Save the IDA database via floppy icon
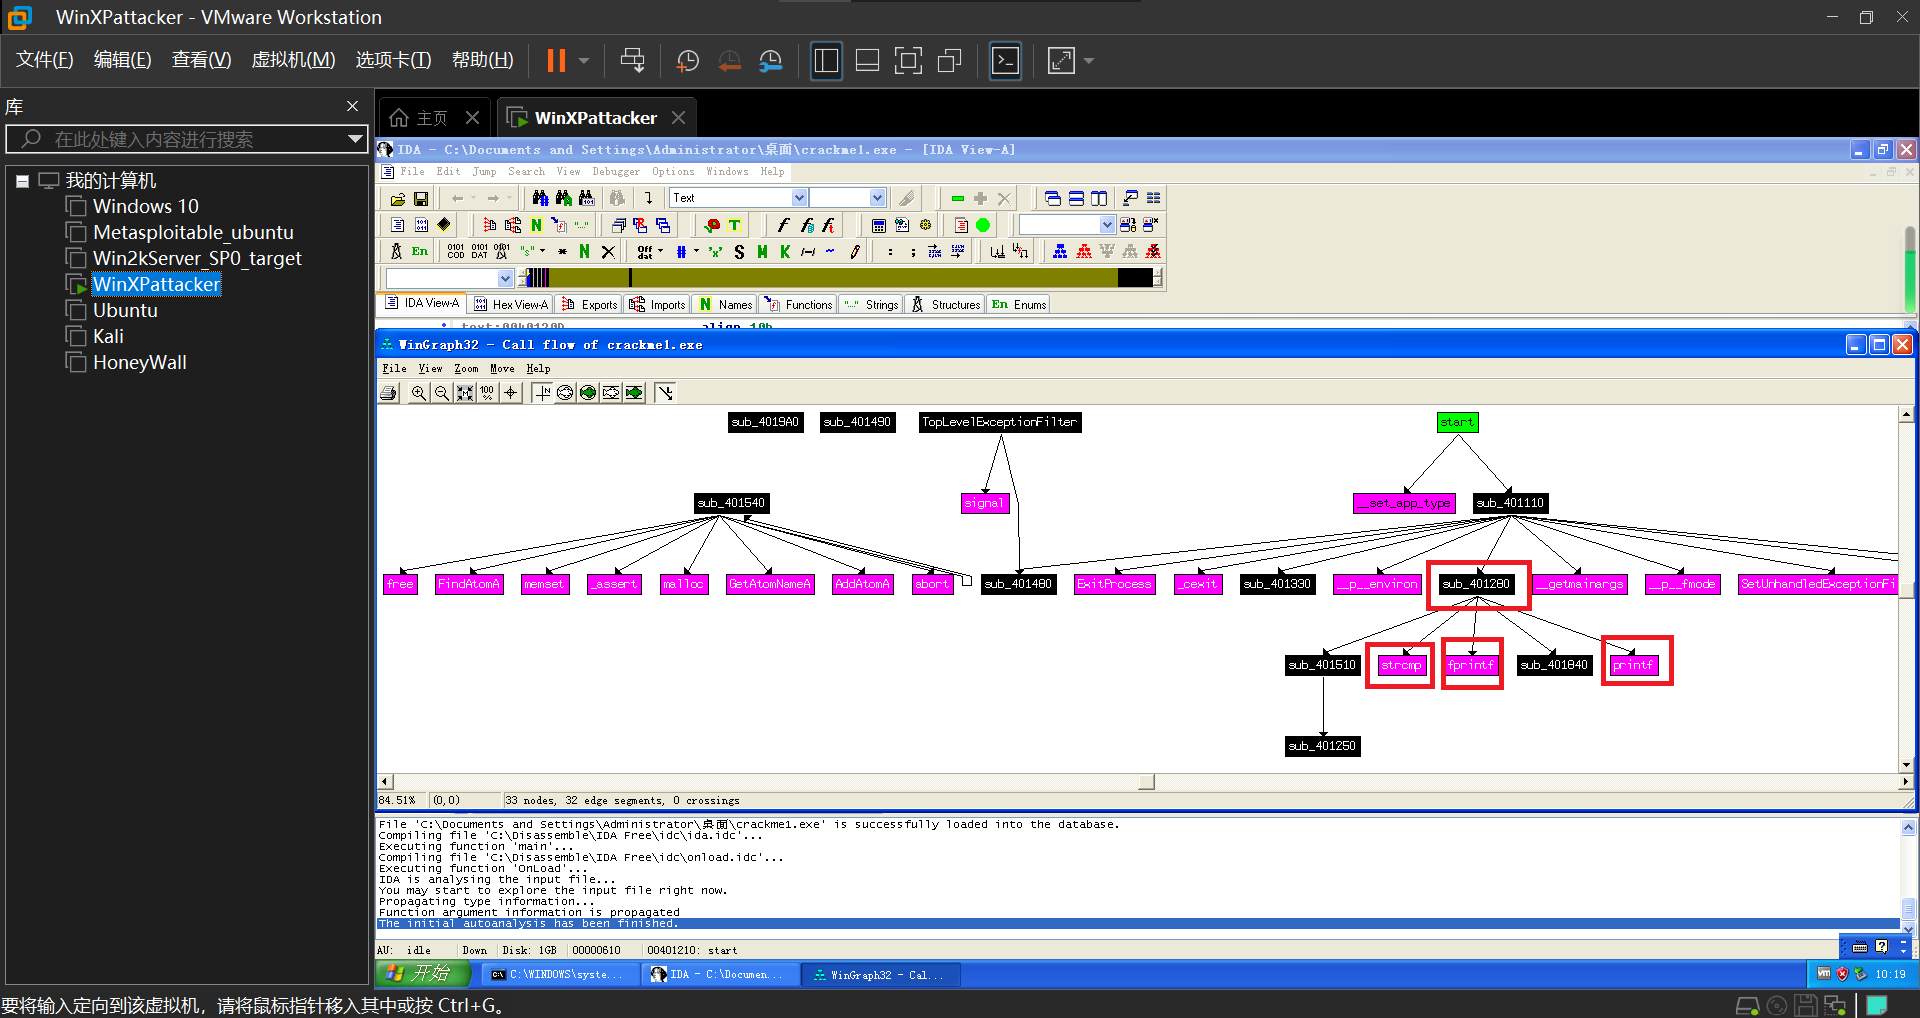 (x=421, y=198)
